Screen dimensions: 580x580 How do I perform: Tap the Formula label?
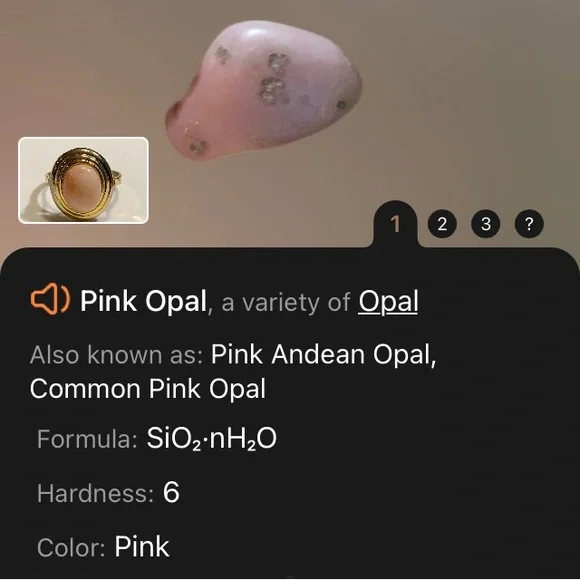(x=87, y=439)
